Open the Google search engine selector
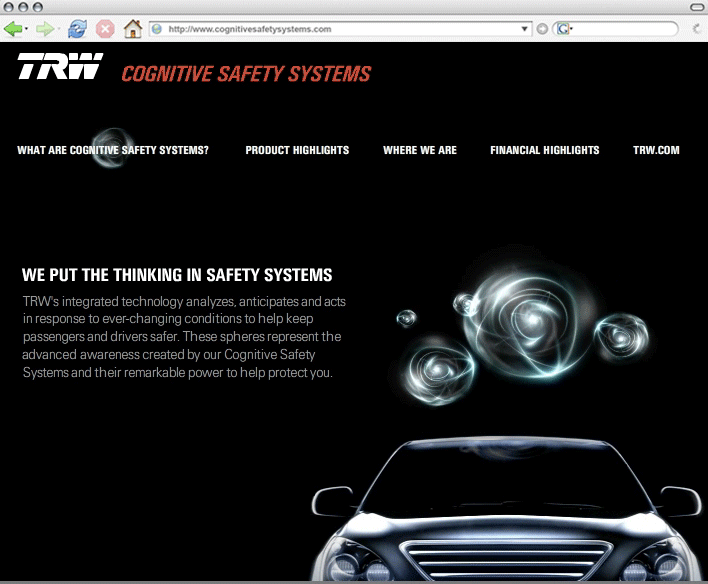The height and width of the screenshot is (584, 708). pos(564,29)
